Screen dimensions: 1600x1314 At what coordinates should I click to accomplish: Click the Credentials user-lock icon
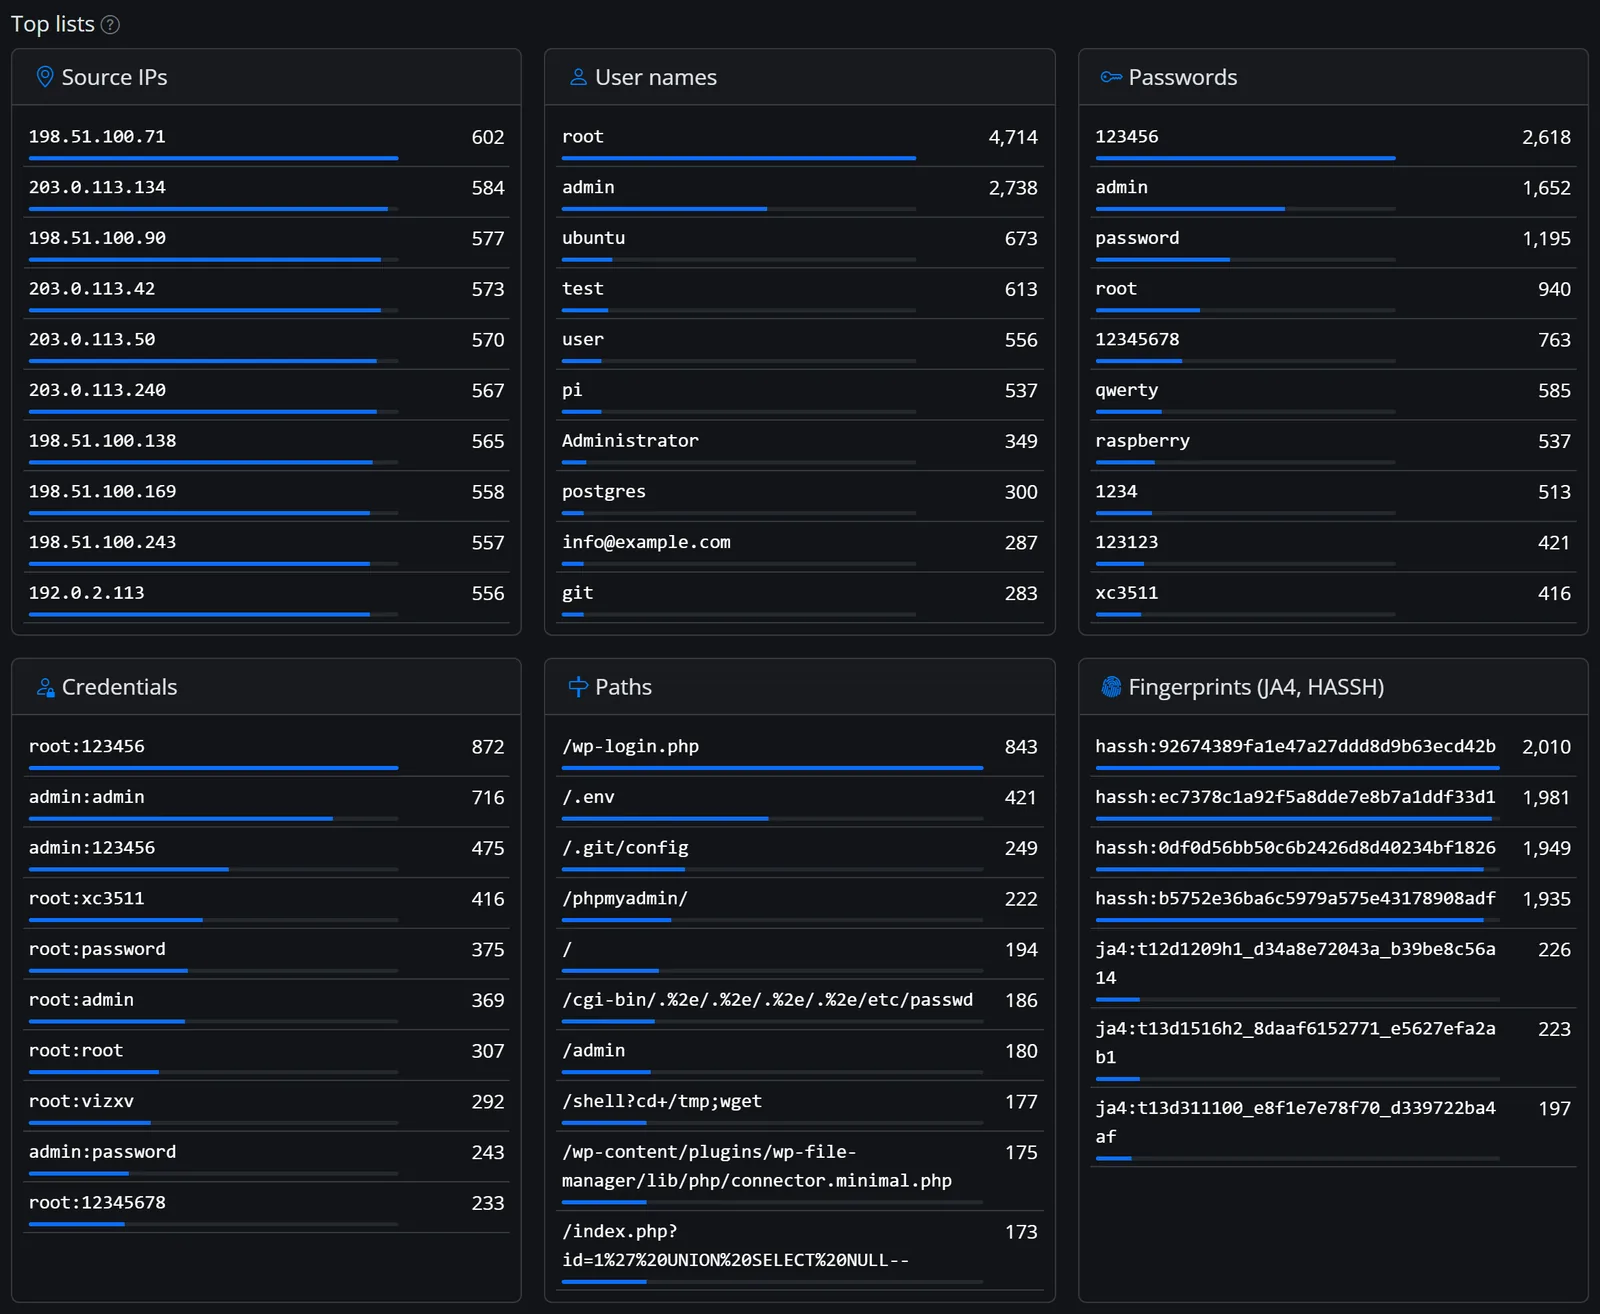pyautogui.click(x=45, y=687)
